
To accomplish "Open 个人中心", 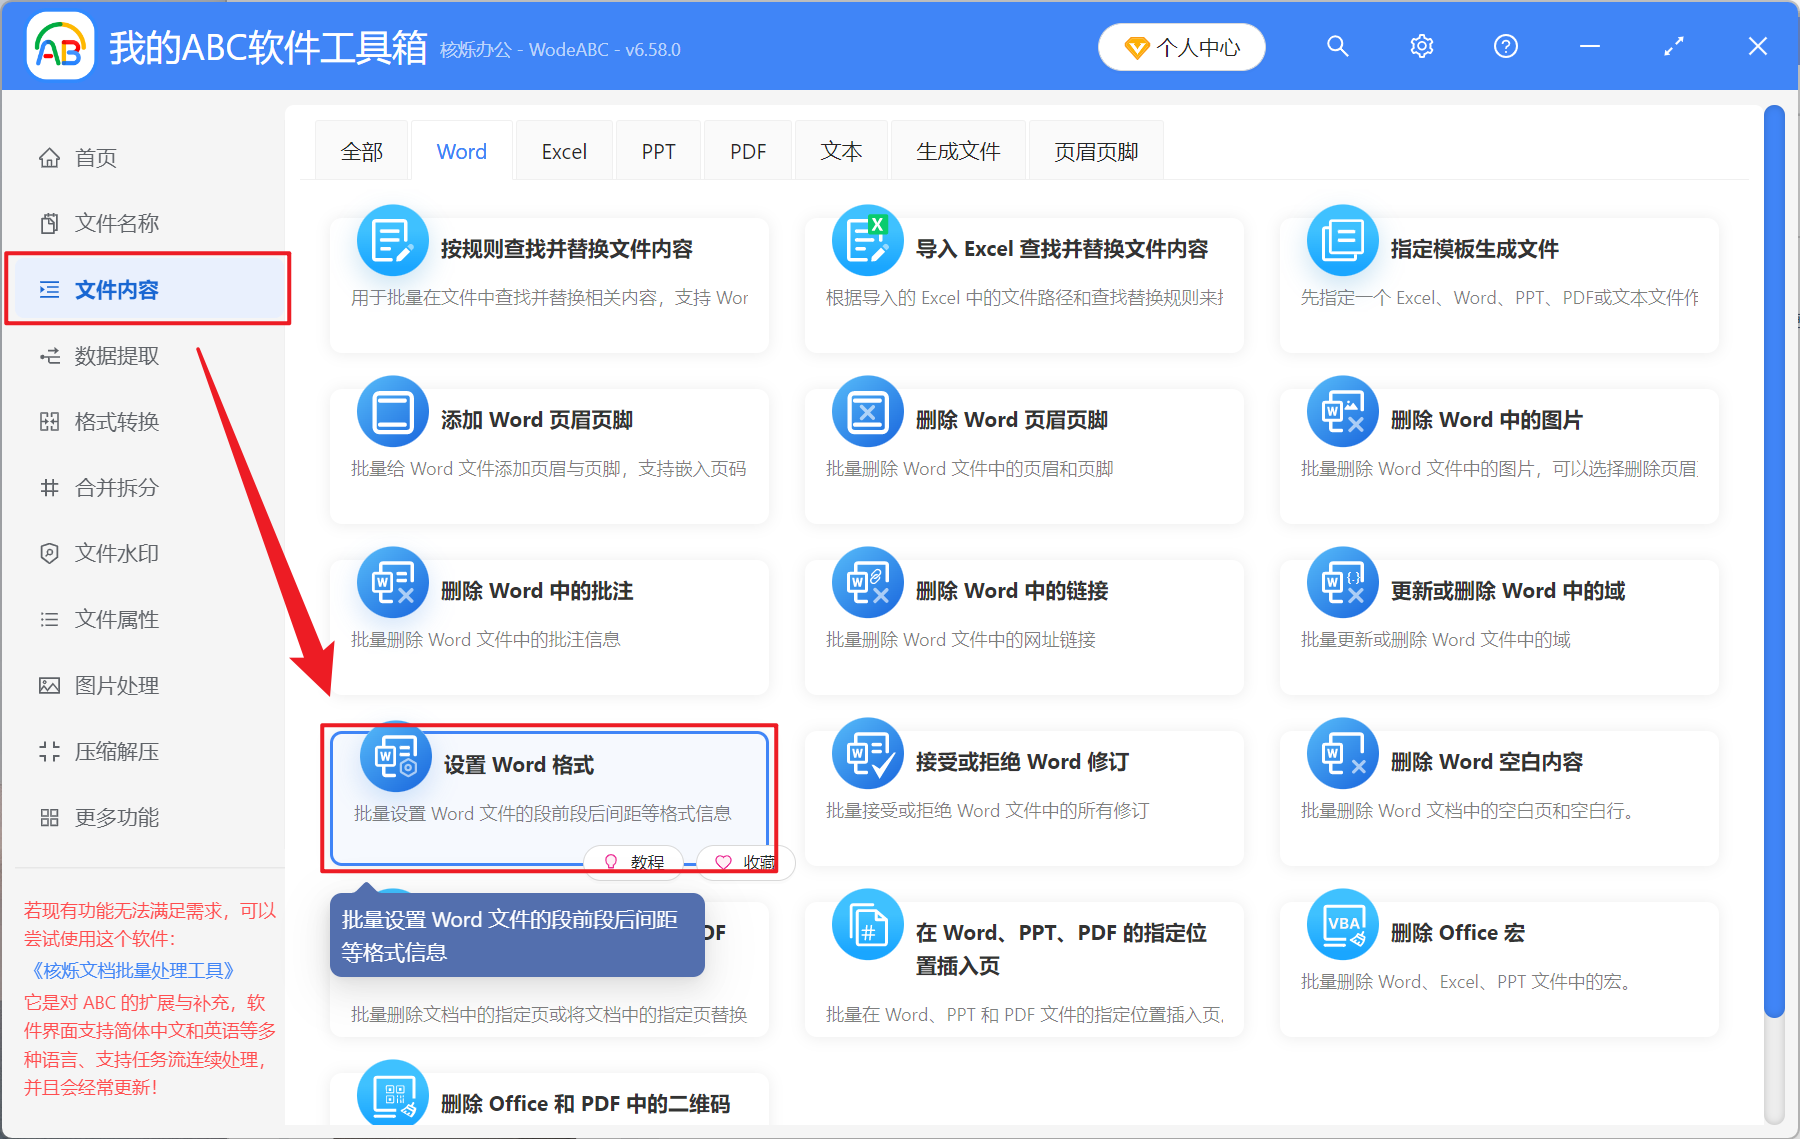I will 1181,46.
